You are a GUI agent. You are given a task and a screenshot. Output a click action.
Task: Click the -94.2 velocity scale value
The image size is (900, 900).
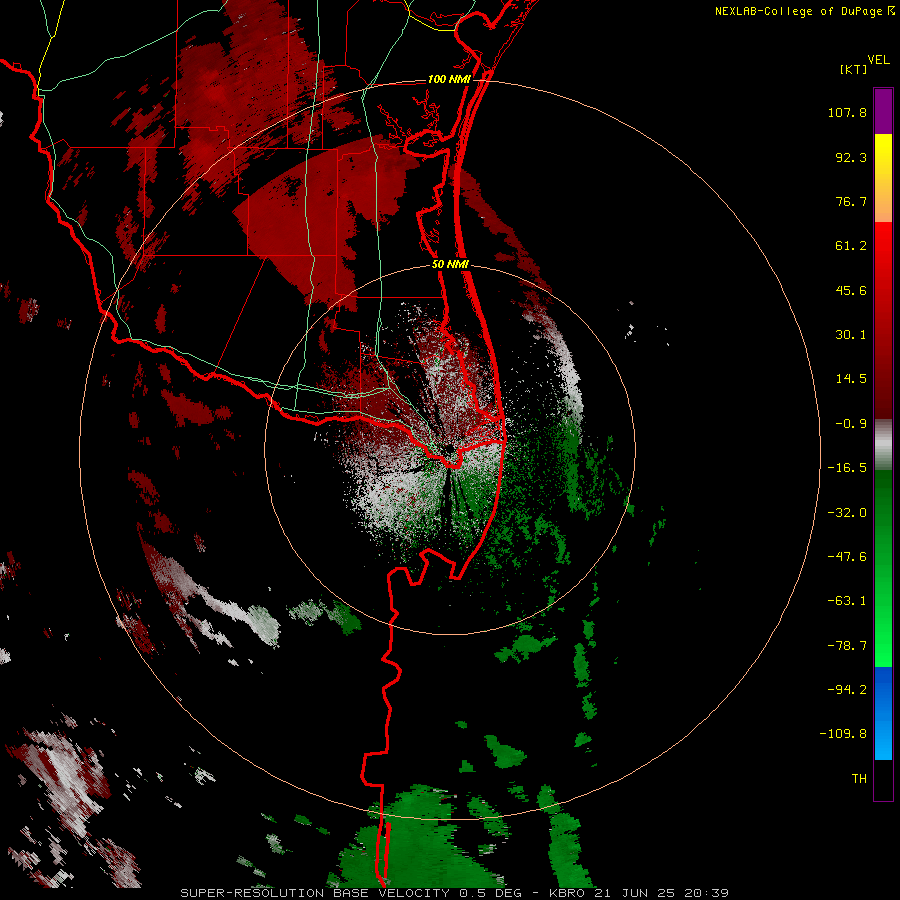(847, 689)
